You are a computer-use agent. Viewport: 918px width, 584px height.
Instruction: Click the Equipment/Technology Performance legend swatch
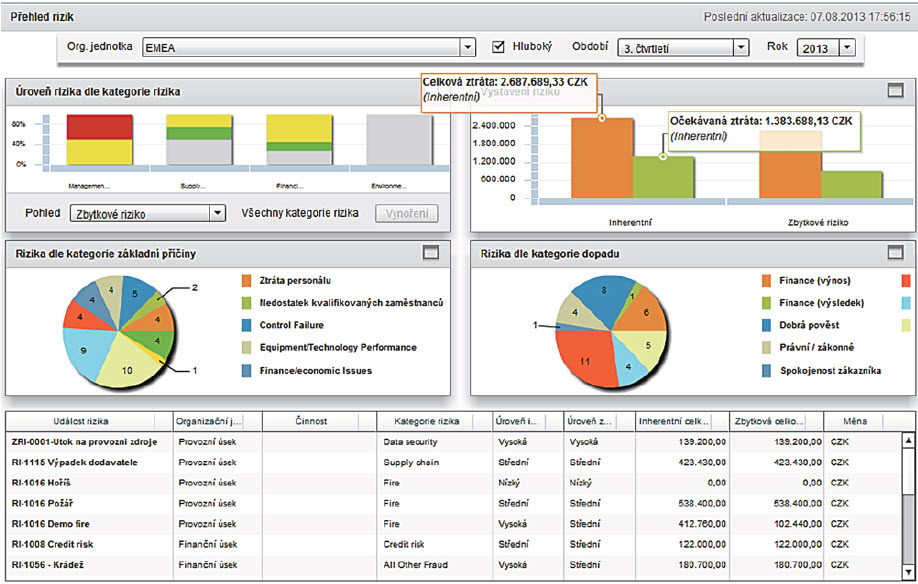[246, 348]
